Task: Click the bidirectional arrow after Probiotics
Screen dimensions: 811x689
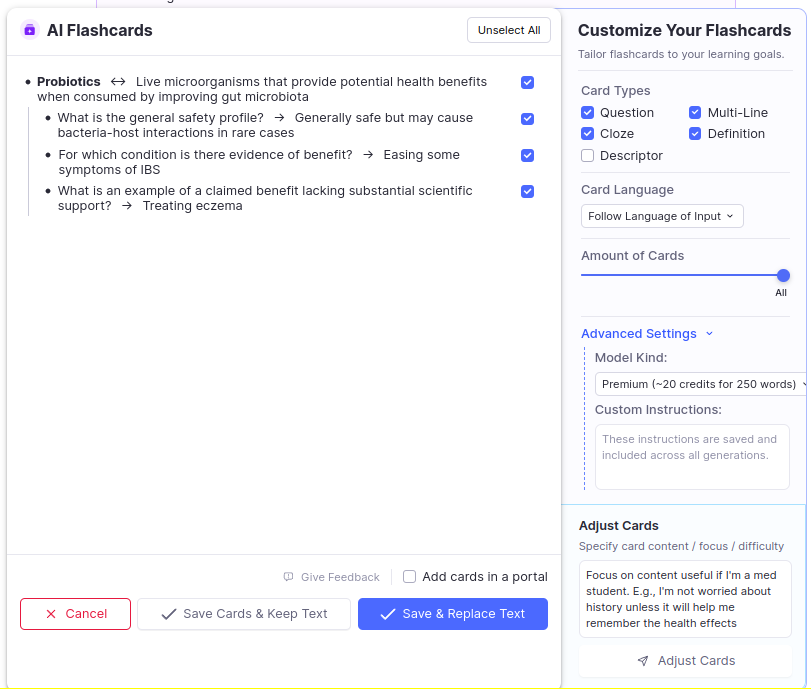Action: 118,82
